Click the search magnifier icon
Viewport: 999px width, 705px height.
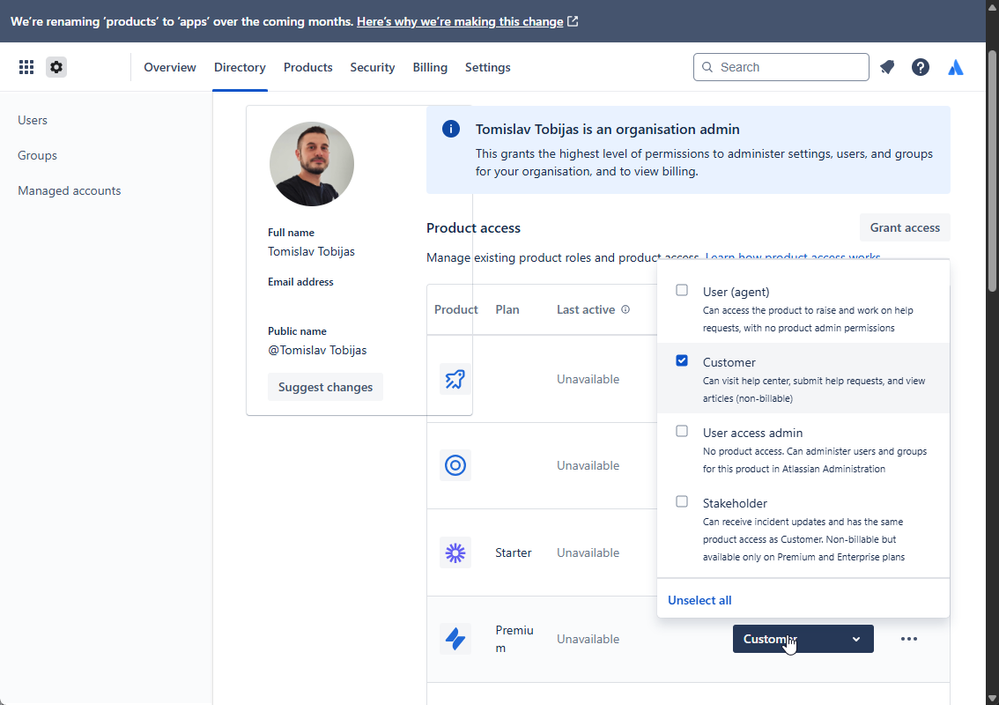[707, 67]
